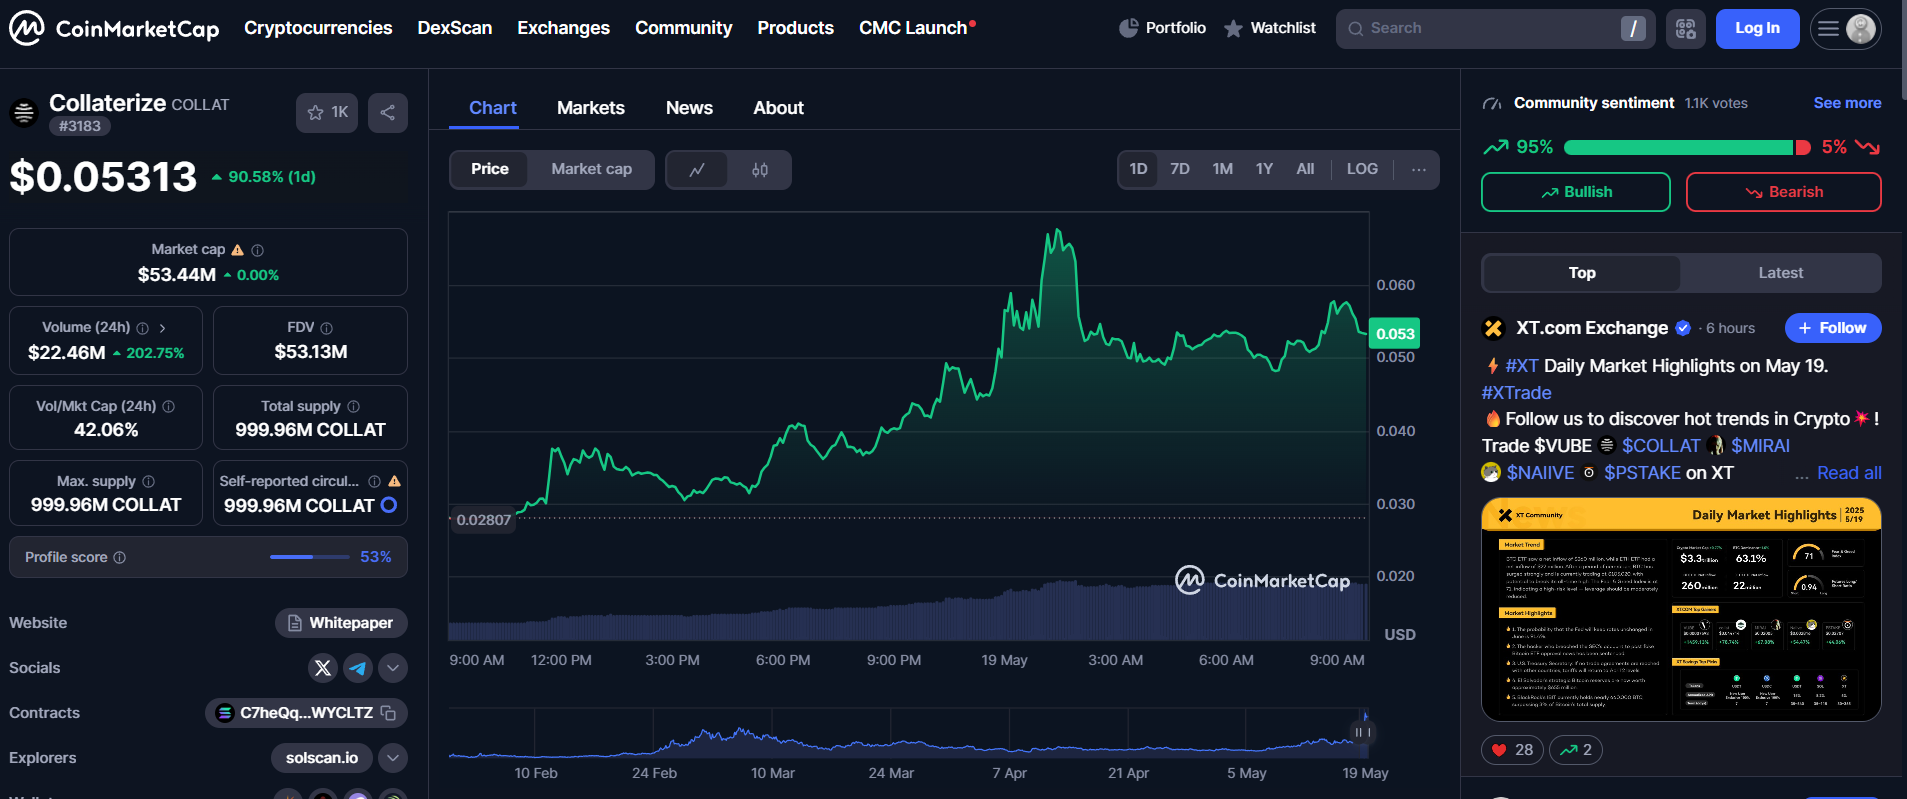The height and width of the screenshot is (799, 1907).
Task: Expand more Socials links
Action: [393, 668]
